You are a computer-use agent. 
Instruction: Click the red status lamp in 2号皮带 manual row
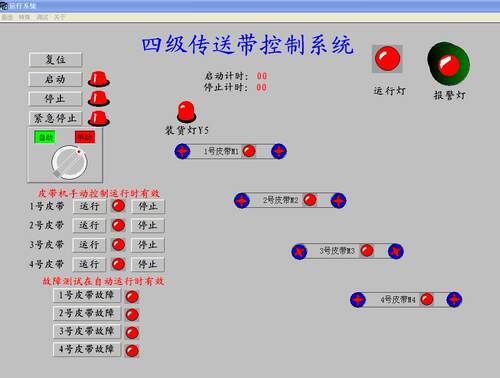[118, 225]
